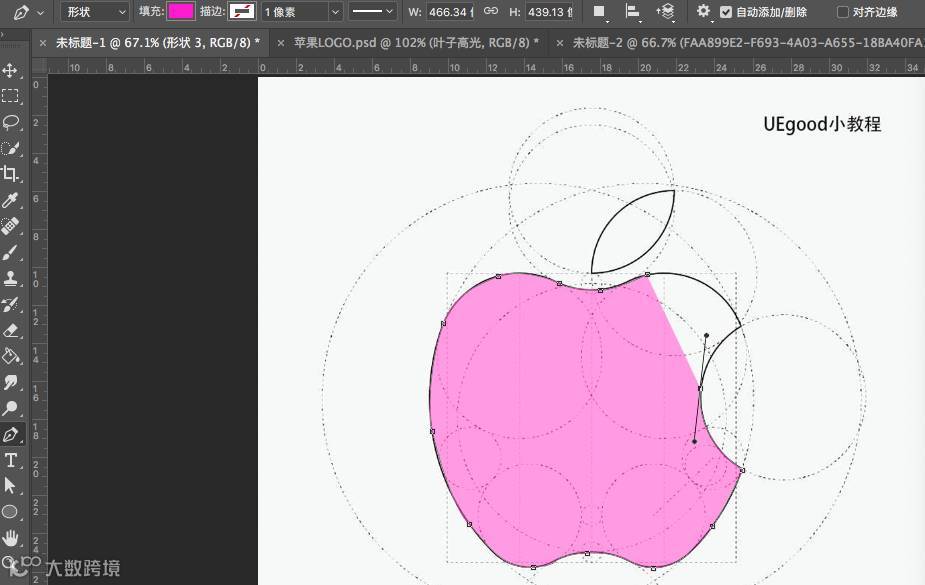
Task: Select the Move tool
Action: 10,71
